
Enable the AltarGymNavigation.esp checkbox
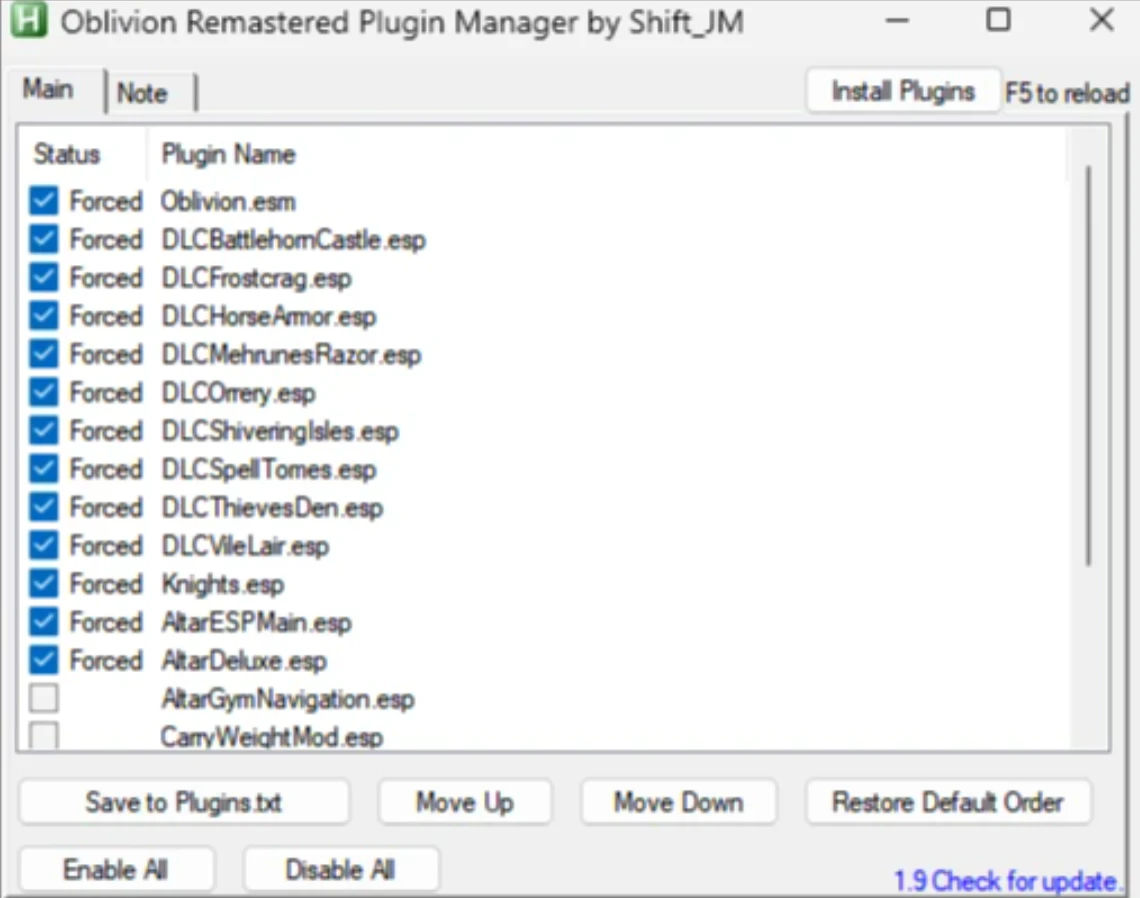click(42, 698)
